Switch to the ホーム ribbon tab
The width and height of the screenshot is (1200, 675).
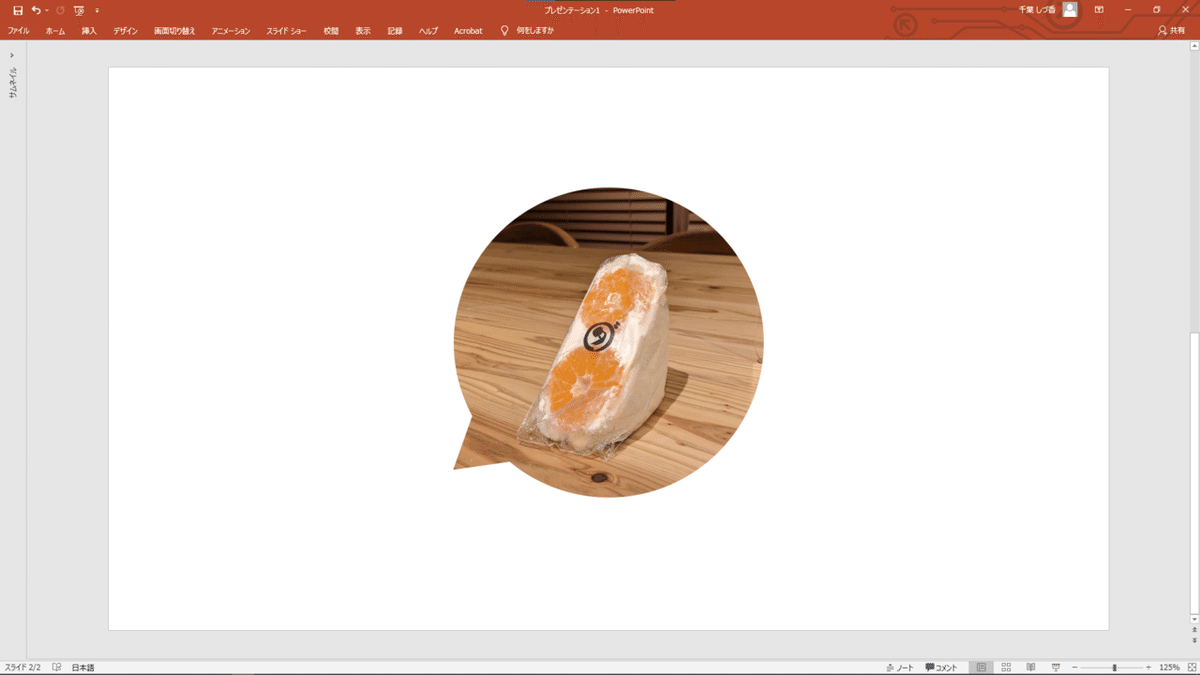tap(55, 31)
